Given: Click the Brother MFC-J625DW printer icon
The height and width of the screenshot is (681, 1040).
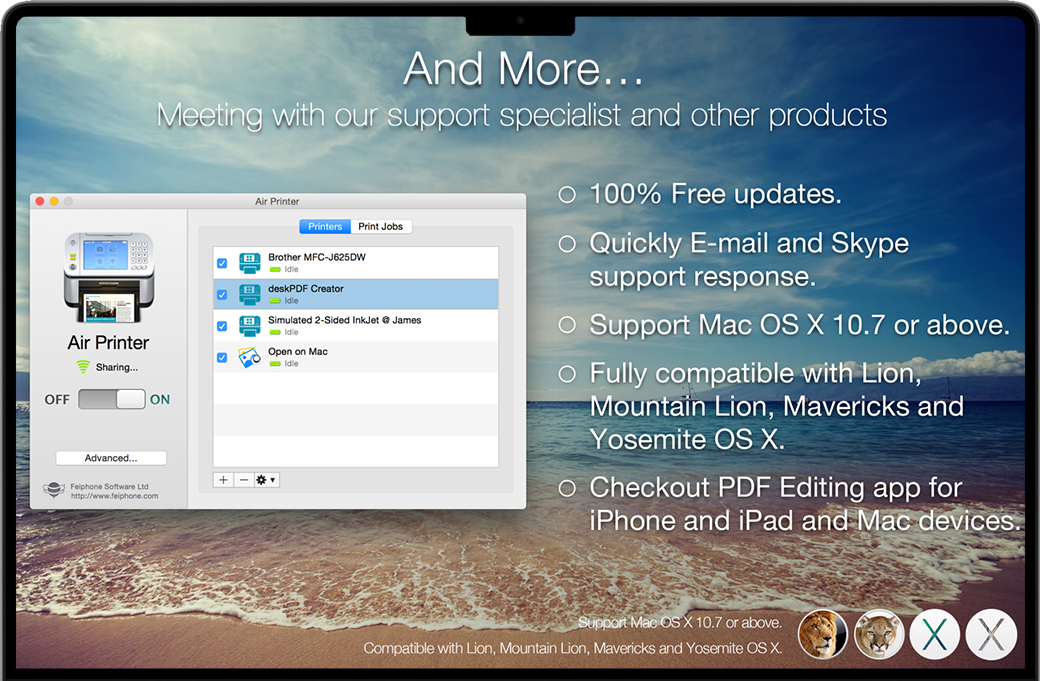Looking at the screenshot, I should 249,263.
